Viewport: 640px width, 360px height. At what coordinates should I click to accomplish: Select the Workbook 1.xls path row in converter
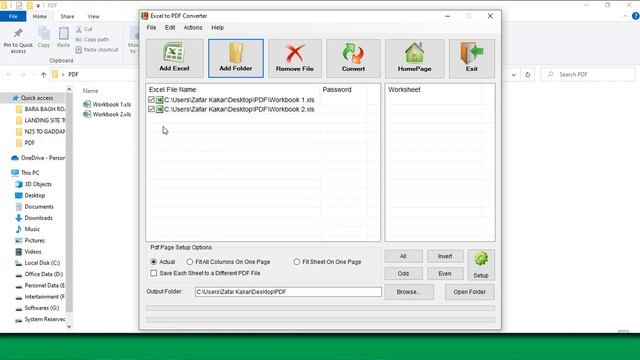(239, 100)
